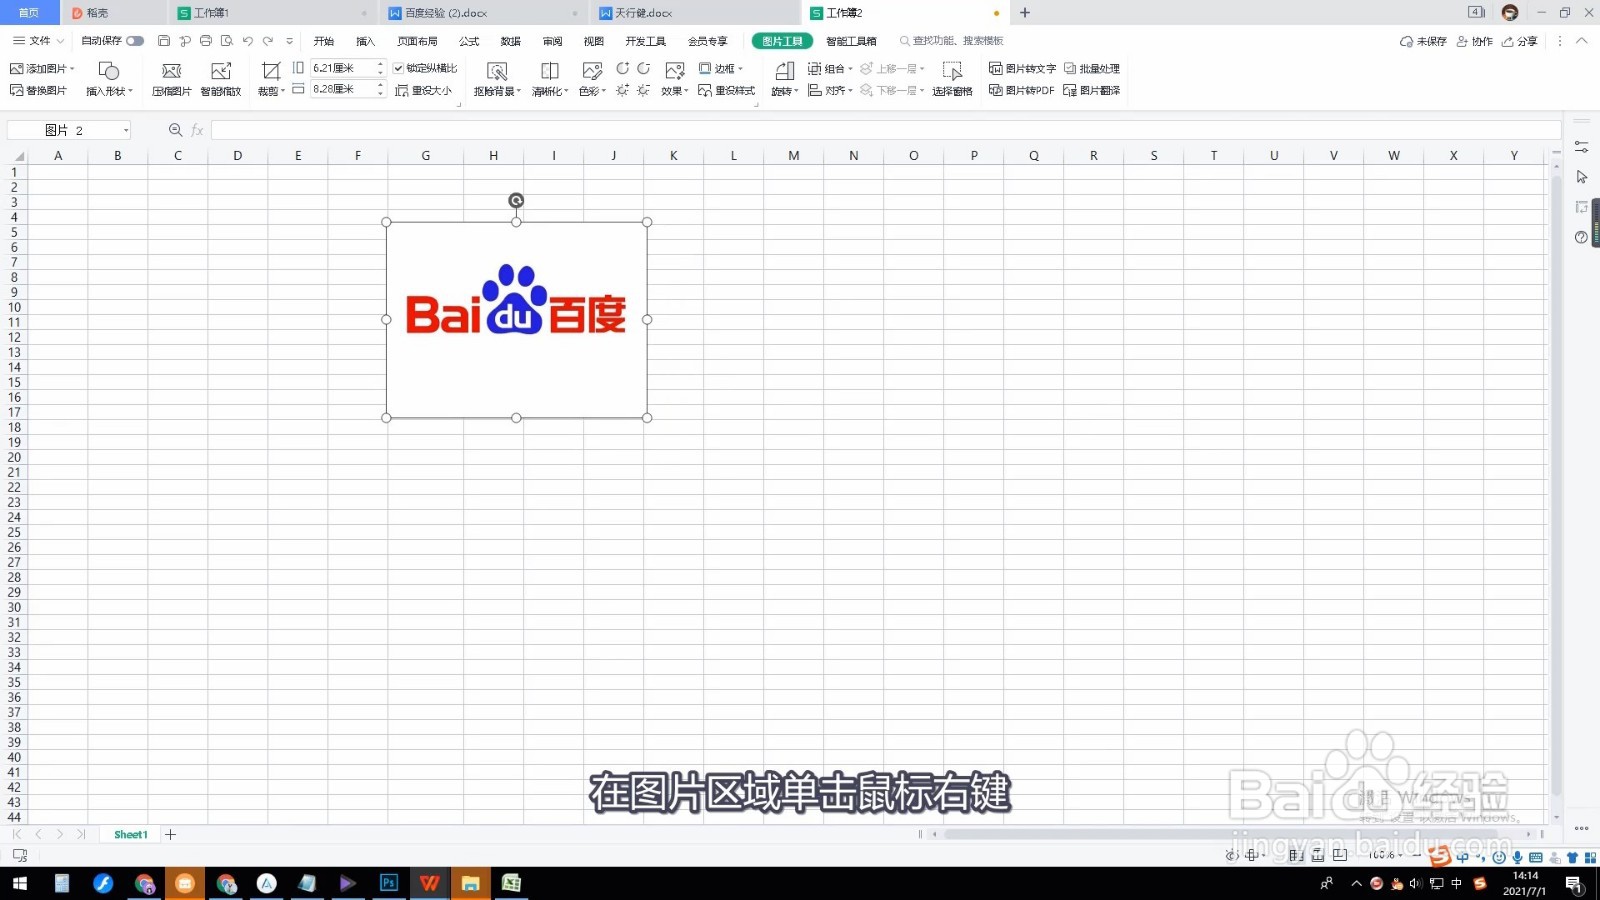Click the redo arrow icon
The width and height of the screenshot is (1600, 900).
coord(268,41)
